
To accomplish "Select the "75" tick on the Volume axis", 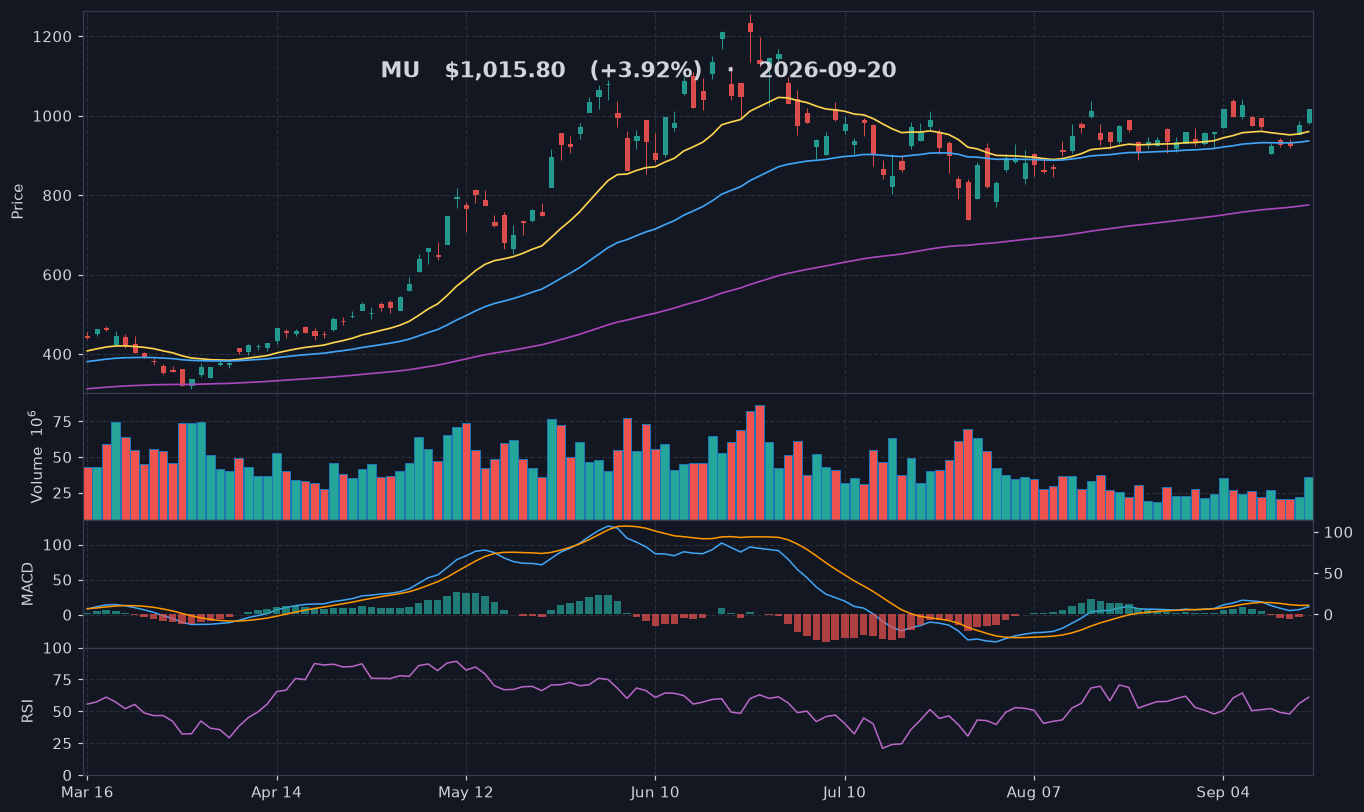I will [x=63, y=423].
